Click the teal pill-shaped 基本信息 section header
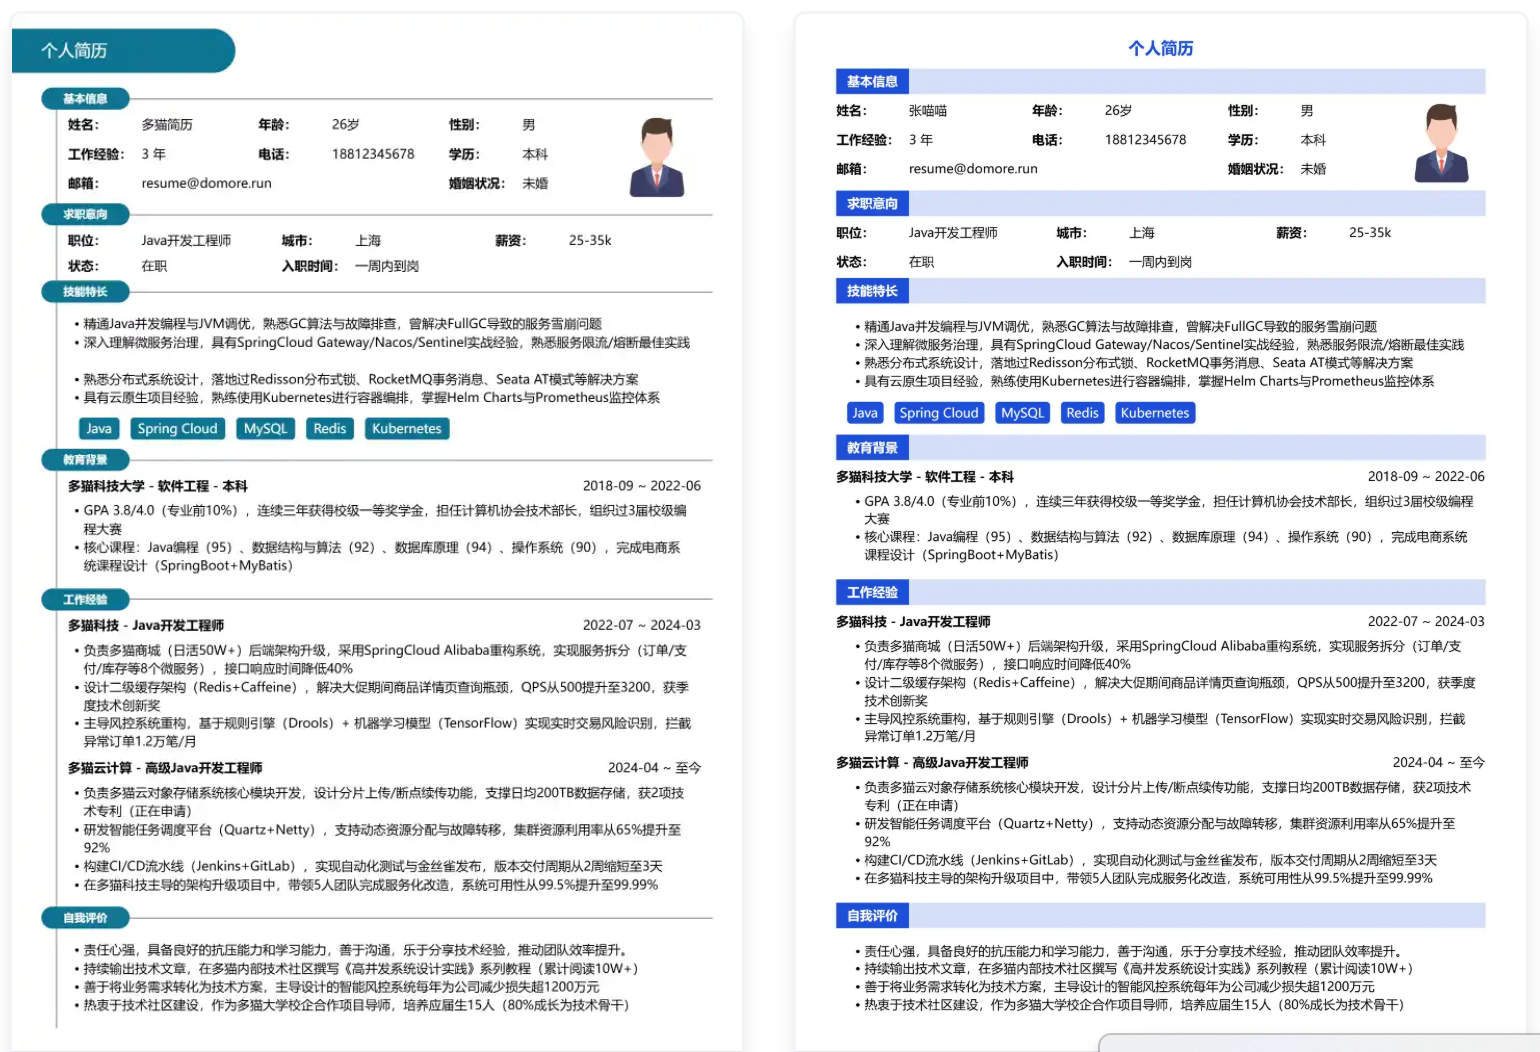 click(86, 99)
